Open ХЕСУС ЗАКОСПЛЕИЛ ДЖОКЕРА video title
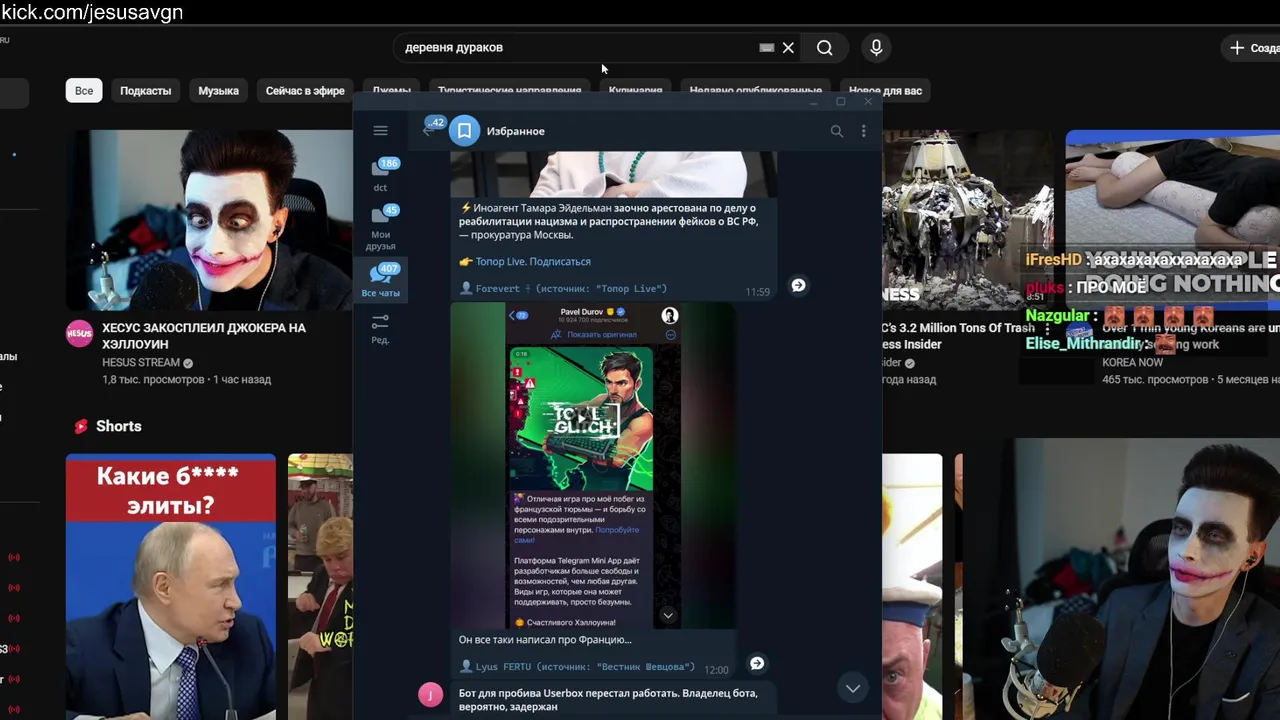Image resolution: width=1280 pixels, height=720 pixels. tap(204, 336)
